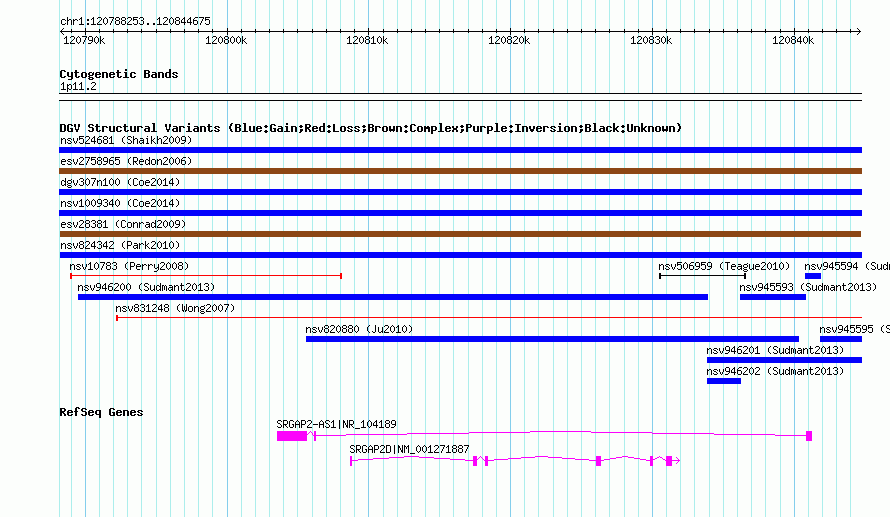This screenshot has width=890, height=517.
Task: Open the esv28381 (Conrad2009) label
Action: pos(123,224)
